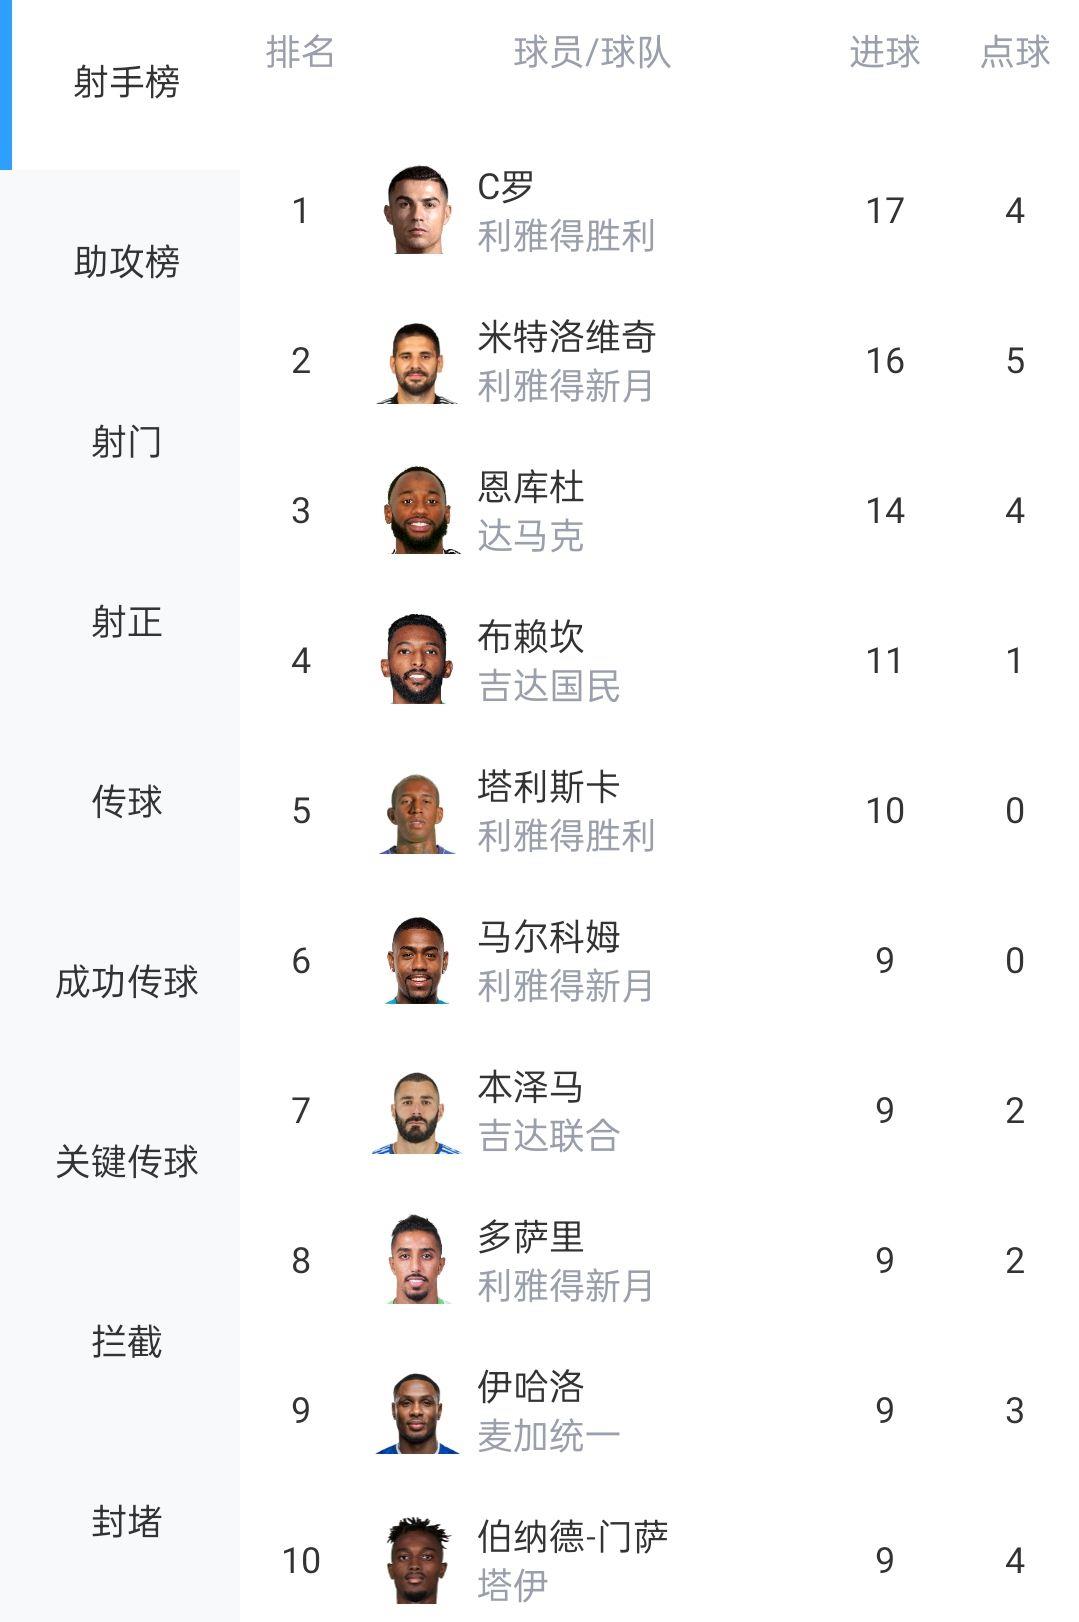Image resolution: width=1079 pixels, height=1622 pixels.
Task: Select the 射手榜 sidebar tab
Action: click(126, 82)
